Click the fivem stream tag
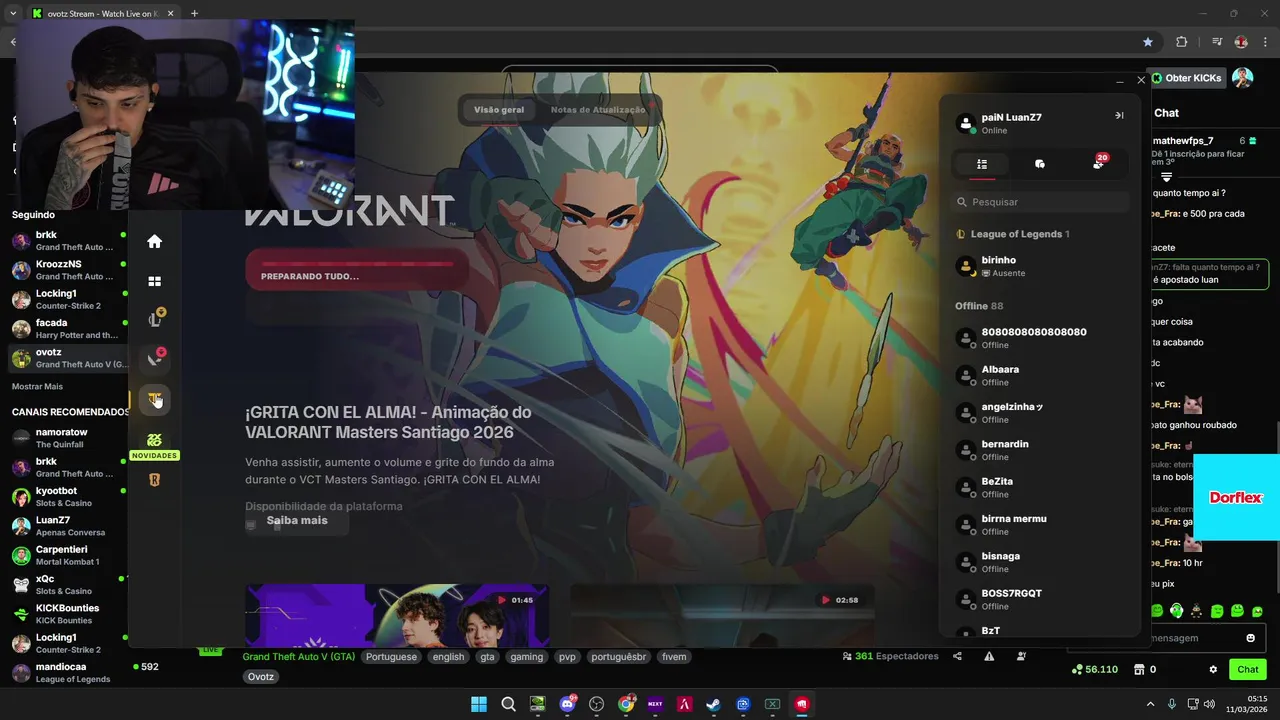Image resolution: width=1280 pixels, height=720 pixels. (x=674, y=657)
